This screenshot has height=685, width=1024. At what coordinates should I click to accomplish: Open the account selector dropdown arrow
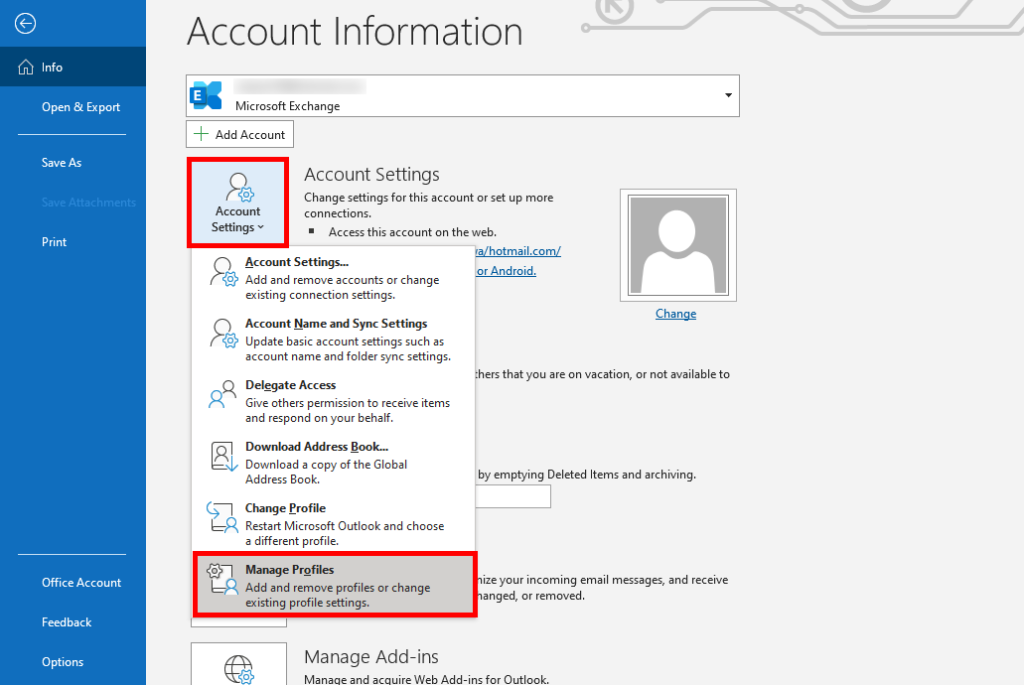727,95
